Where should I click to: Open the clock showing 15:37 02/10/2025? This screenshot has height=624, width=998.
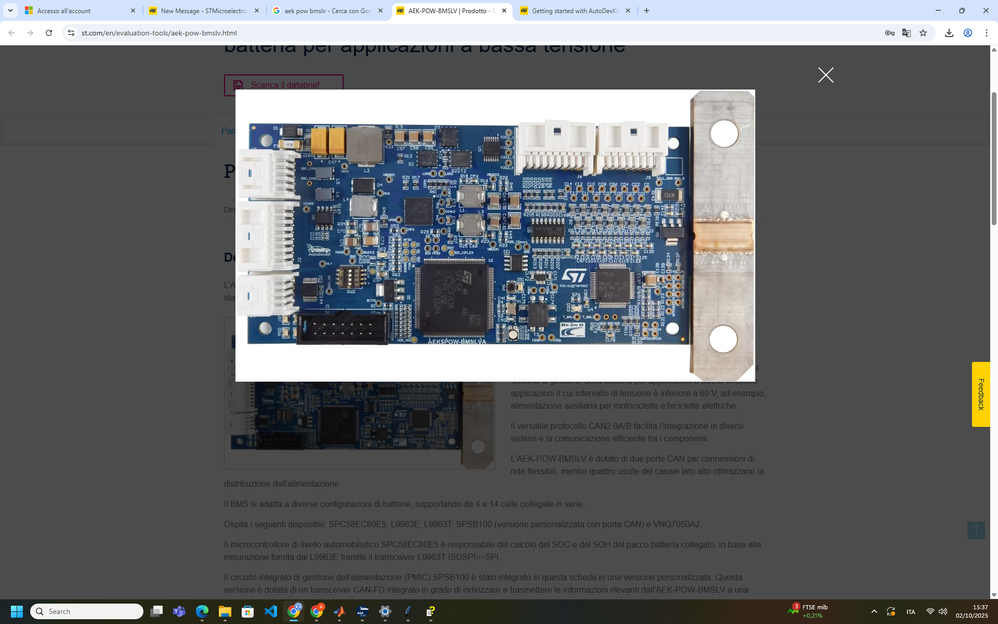[971, 611]
